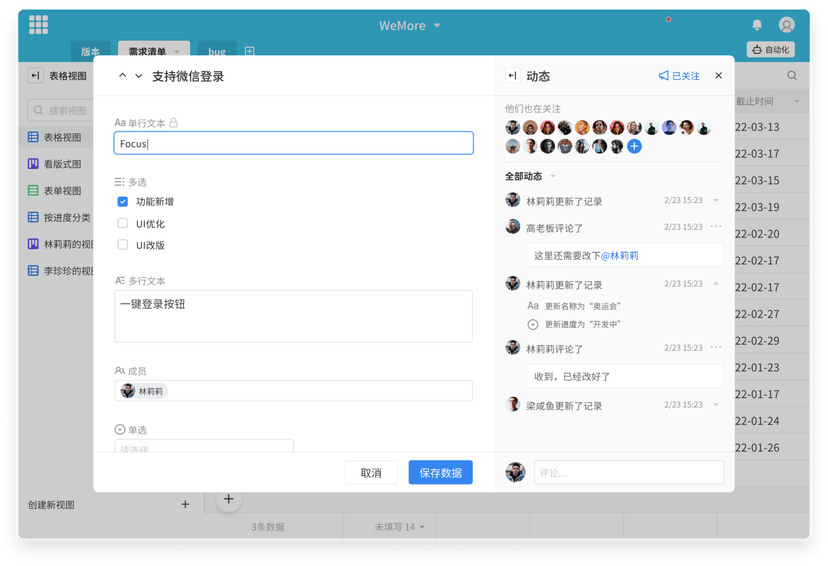Uncheck the 功能新增 checkbox
The width and height of the screenshot is (828, 566).
click(x=123, y=202)
